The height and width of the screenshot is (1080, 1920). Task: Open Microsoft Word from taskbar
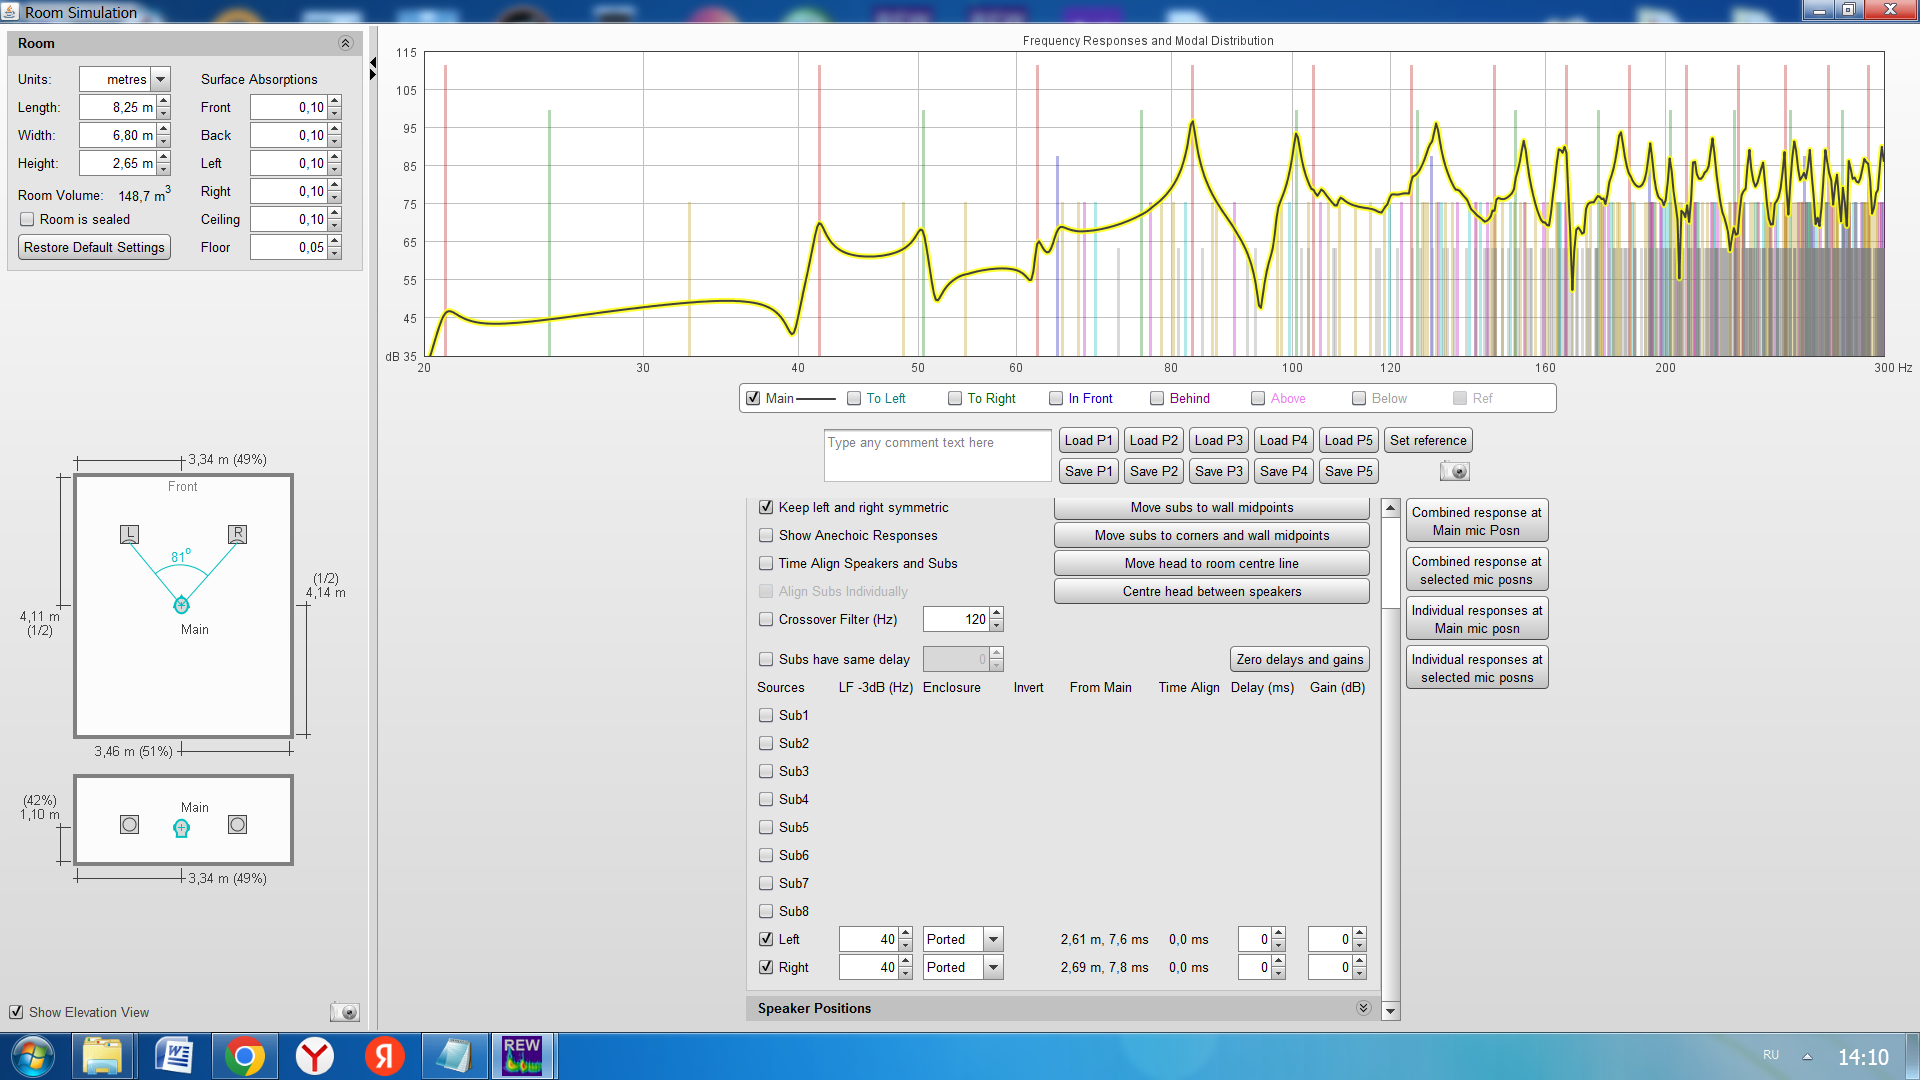pyautogui.click(x=174, y=1056)
